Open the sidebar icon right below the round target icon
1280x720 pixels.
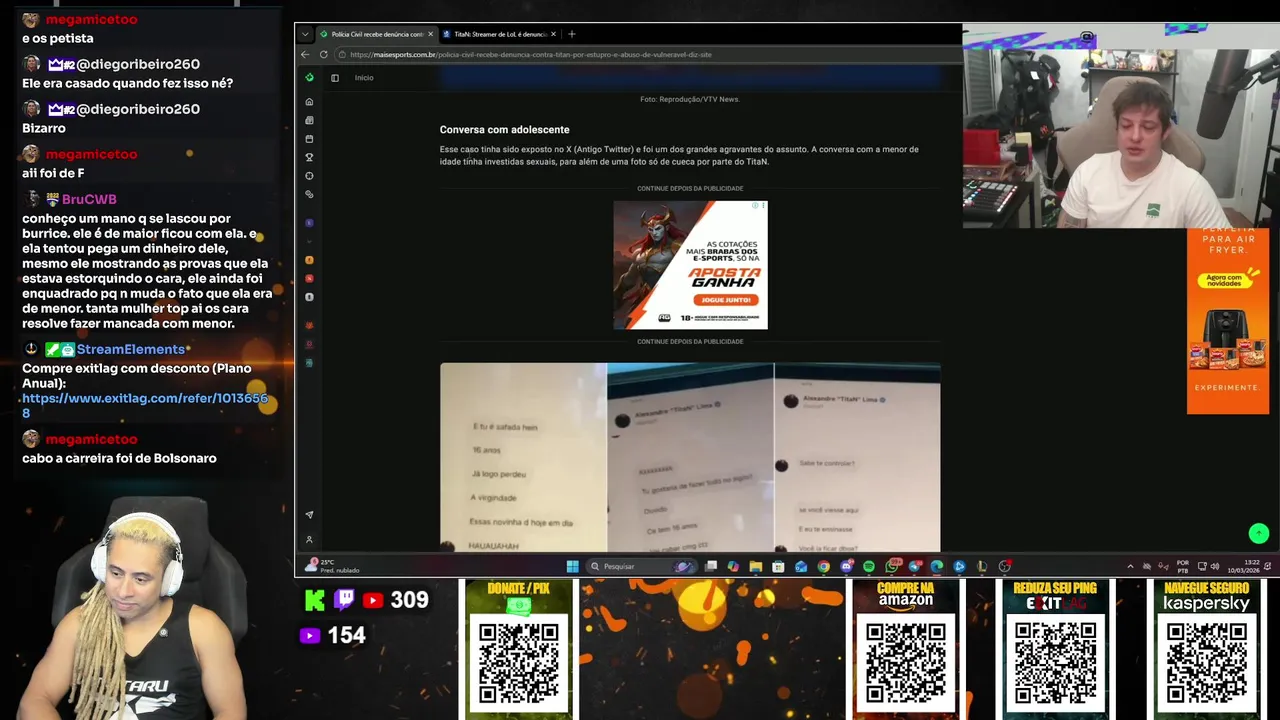click(309, 194)
